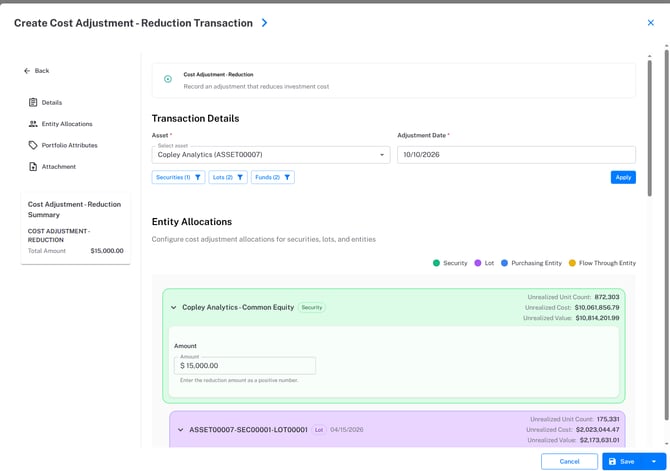Click the Cancel button
Viewport: 670px width, 471px height.
(569, 461)
